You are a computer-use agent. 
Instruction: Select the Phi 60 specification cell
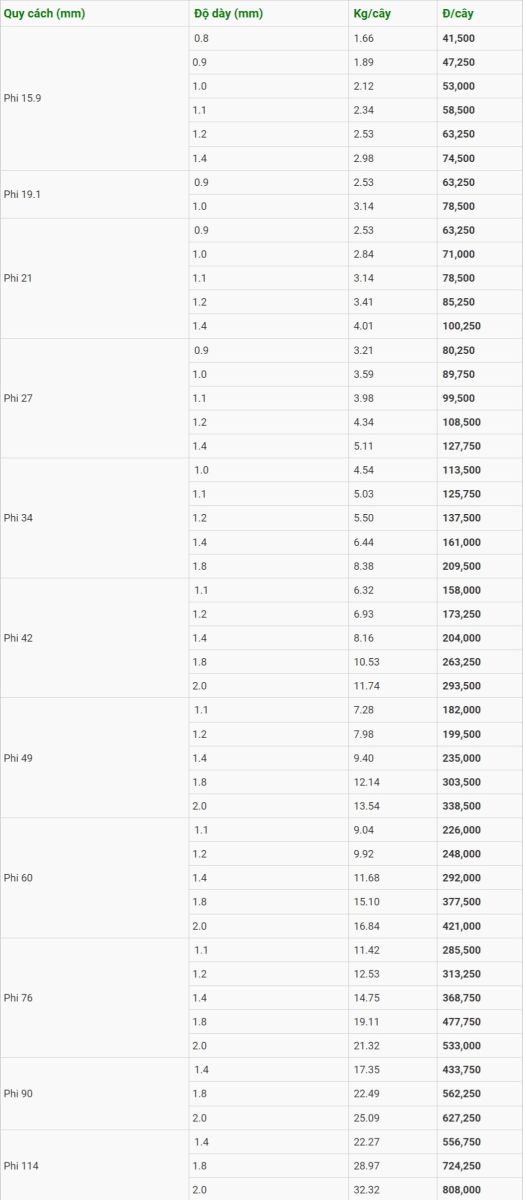(94, 878)
